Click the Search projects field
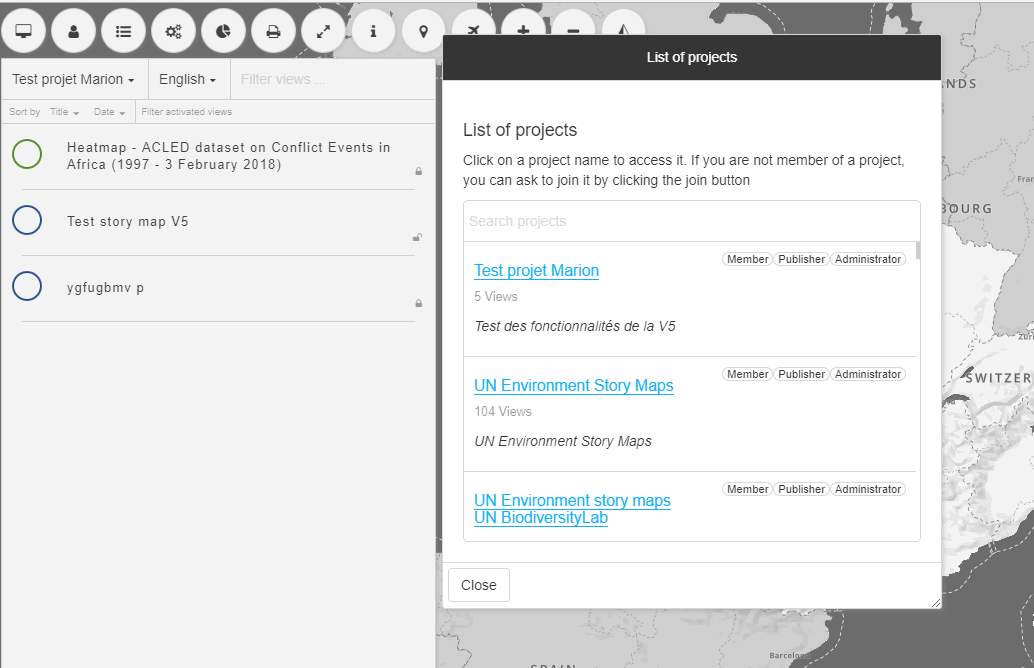Image resolution: width=1034 pixels, height=668 pixels. (x=692, y=222)
